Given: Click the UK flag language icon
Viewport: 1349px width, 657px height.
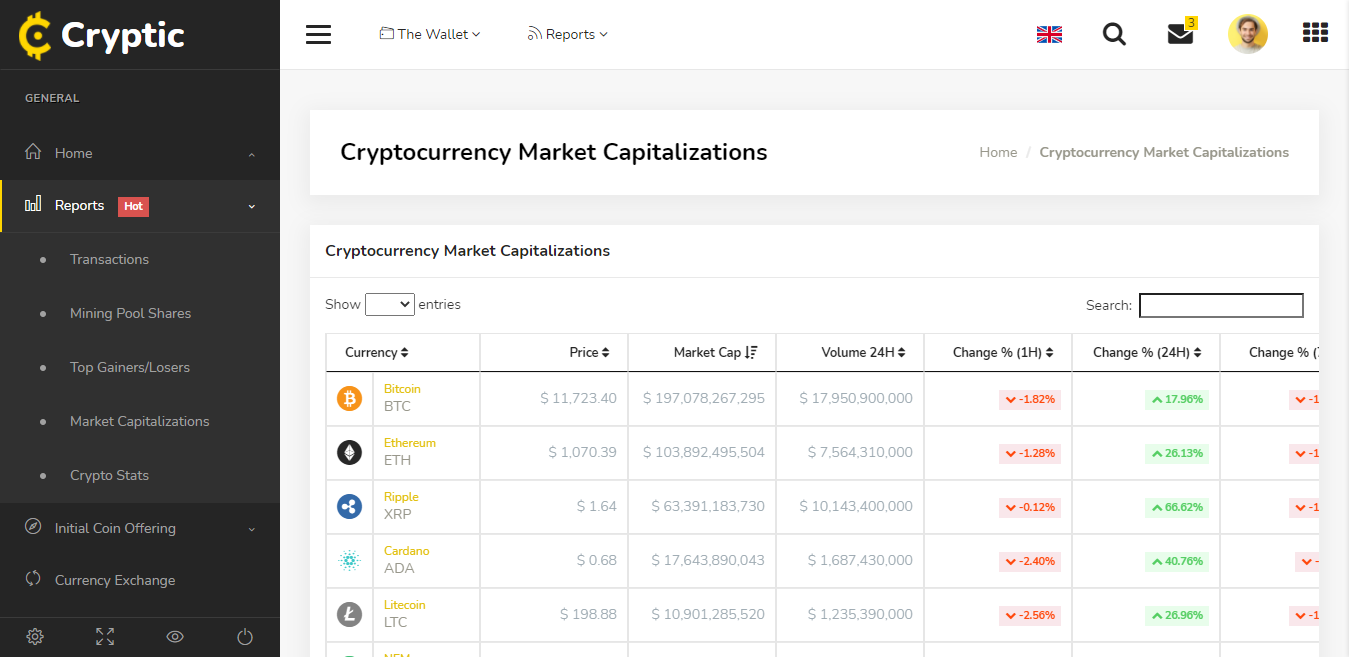Looking at the screenshot, I should pyautogui.click(x=1049, y=35).
